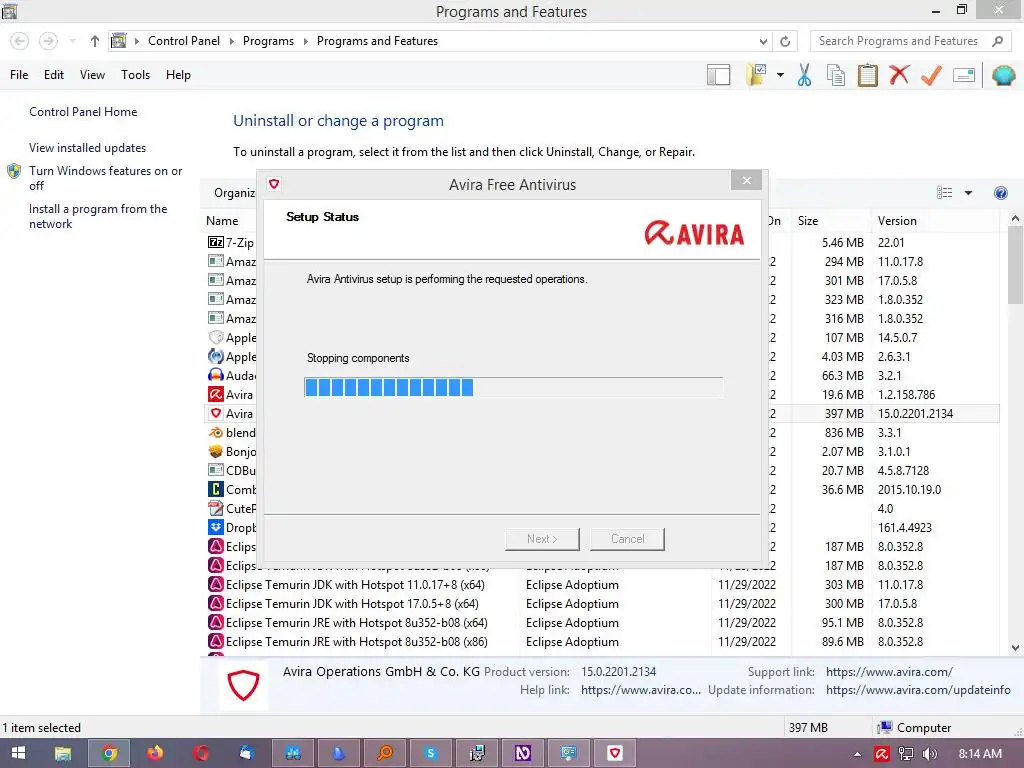This screenshot has width=1024, height=768.
Task: Click the Up one level arrow
Action: coord(95,41)
